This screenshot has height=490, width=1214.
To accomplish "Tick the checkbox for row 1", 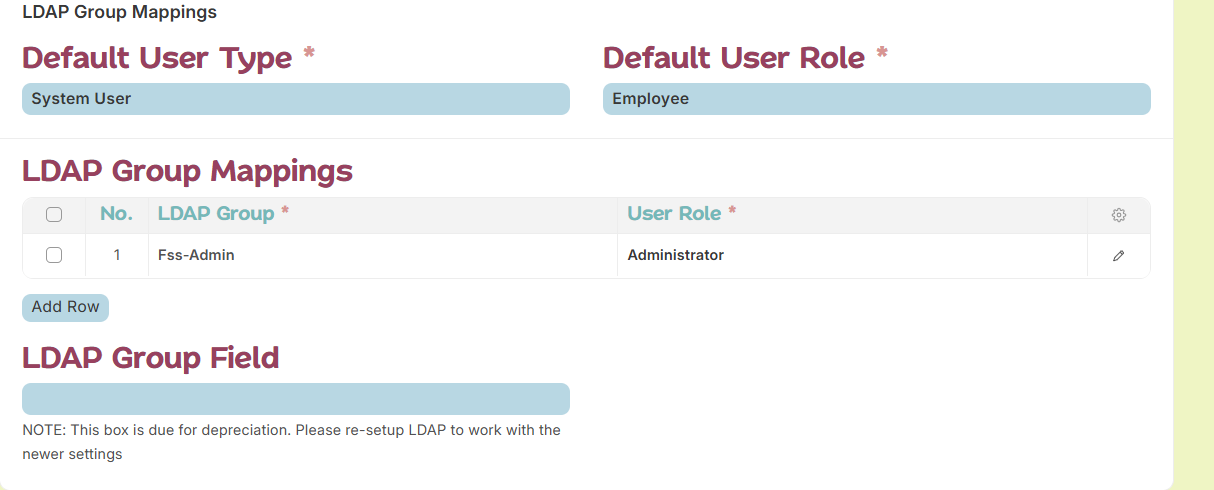I will [x=54, y=255].
